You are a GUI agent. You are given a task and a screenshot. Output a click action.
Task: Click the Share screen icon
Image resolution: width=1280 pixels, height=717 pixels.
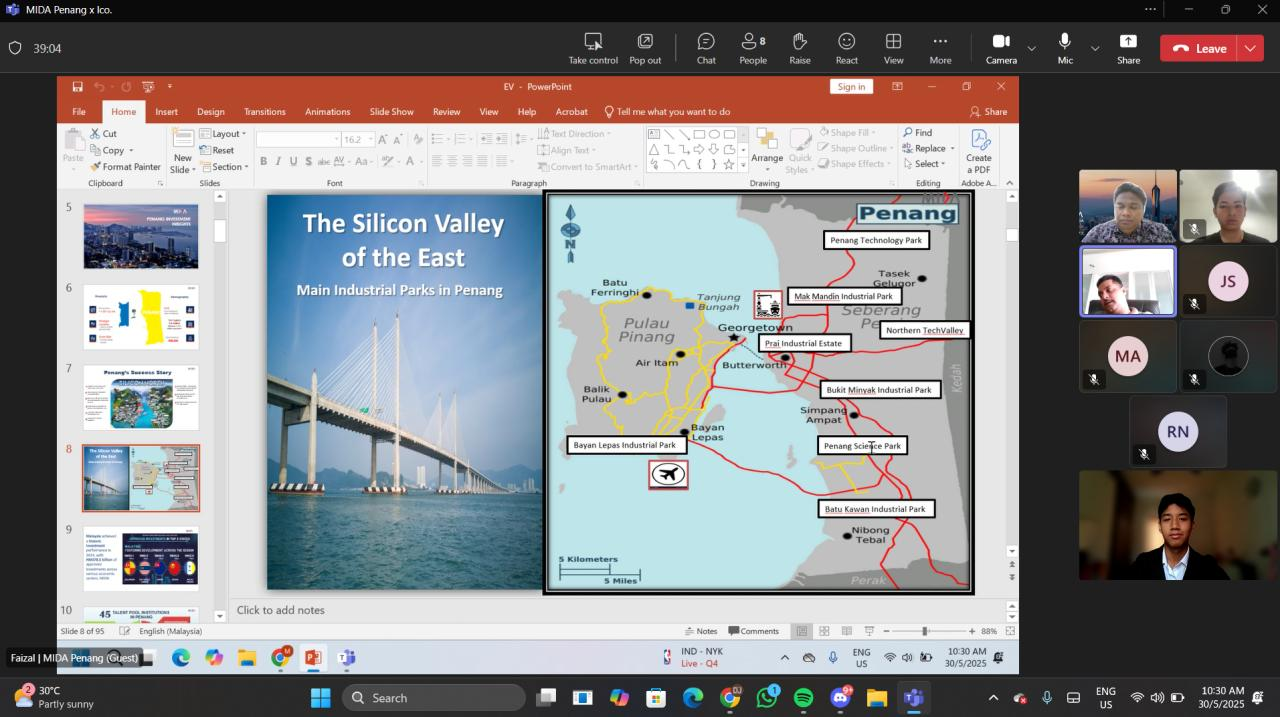click(1128, 47)
